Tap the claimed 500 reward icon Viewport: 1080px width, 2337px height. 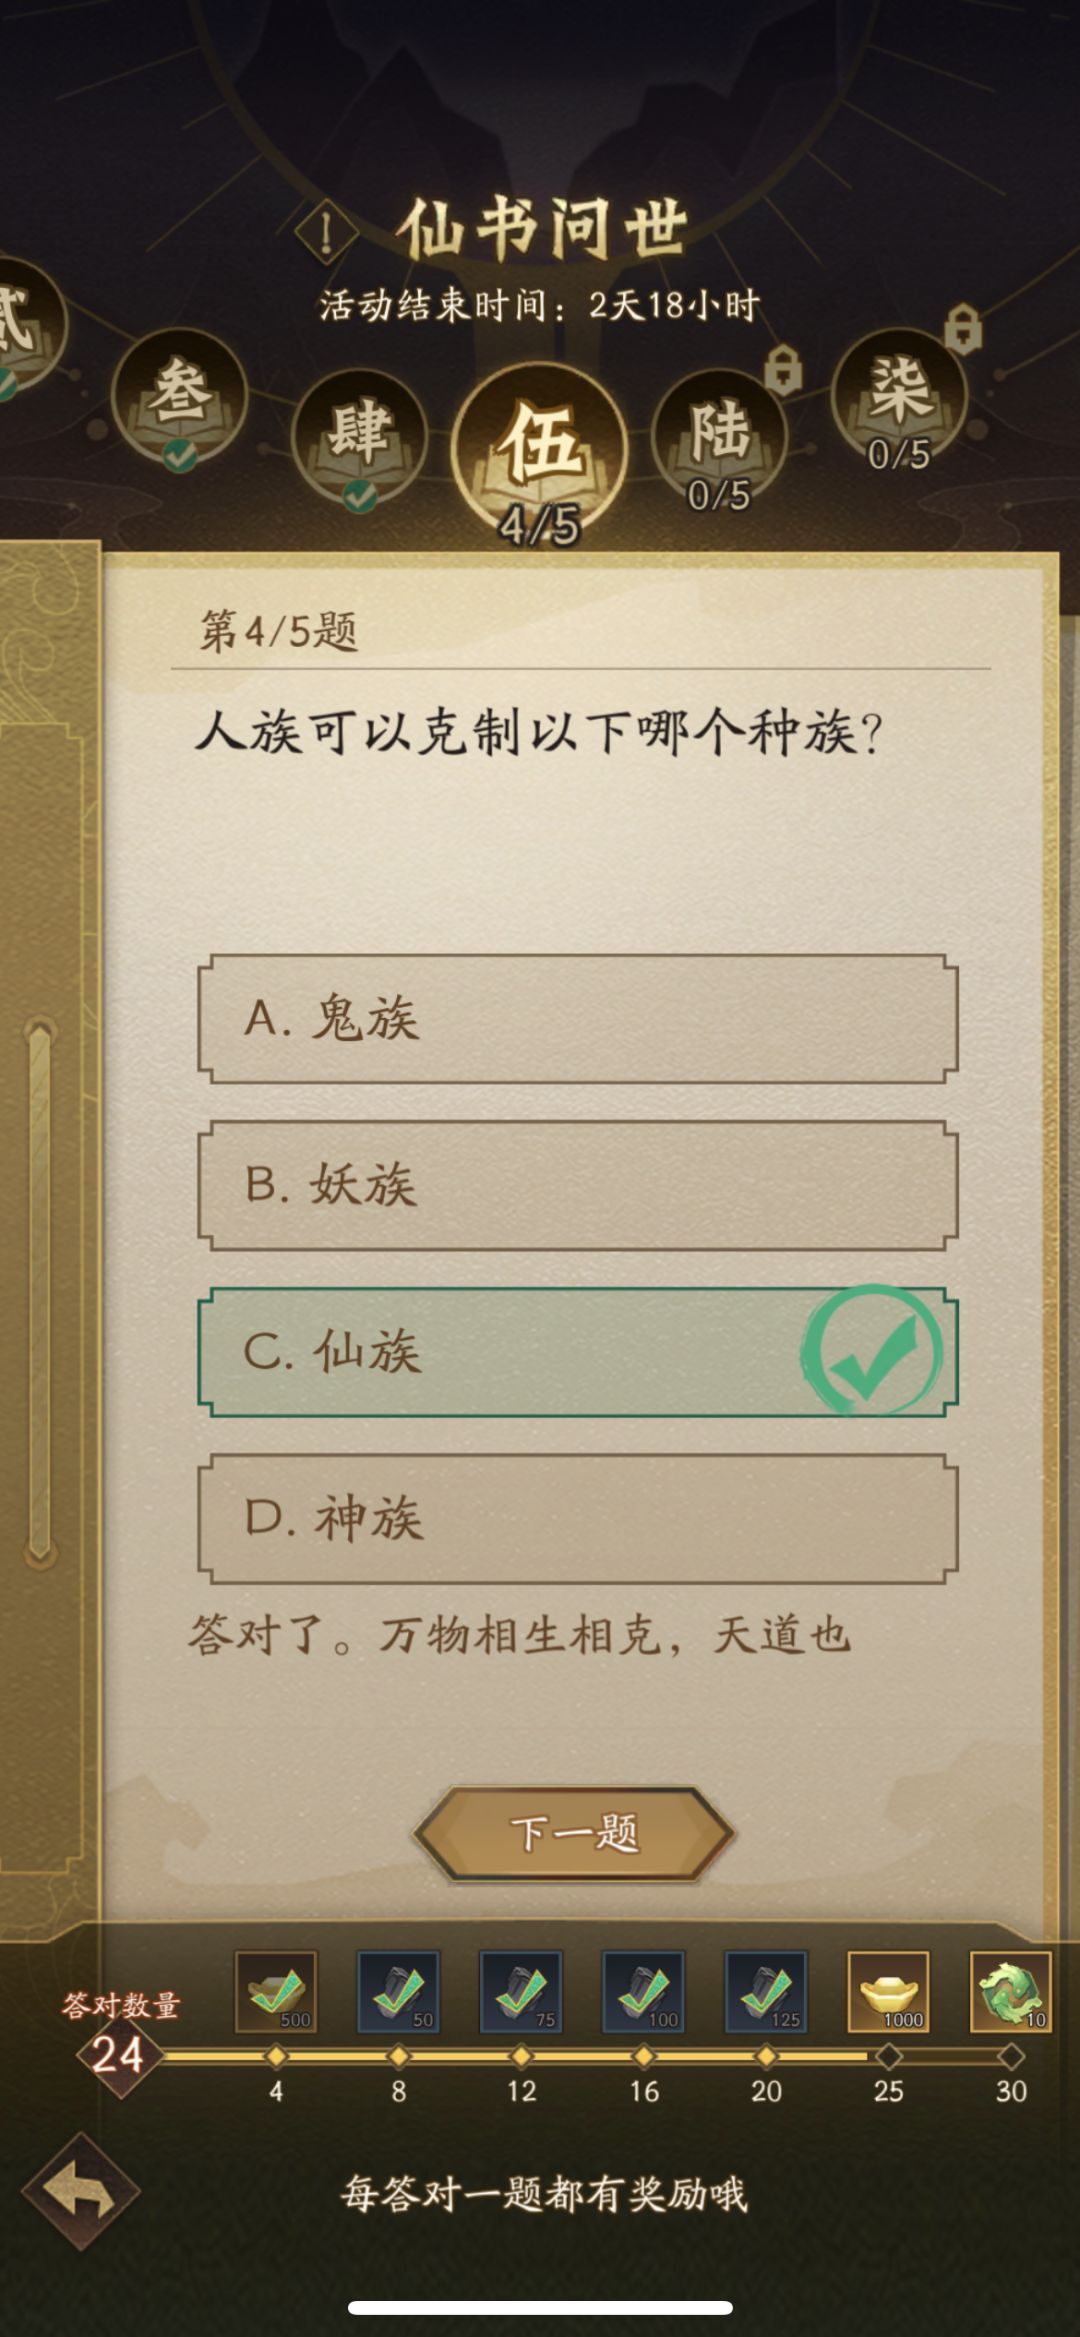pos(276,1992)
